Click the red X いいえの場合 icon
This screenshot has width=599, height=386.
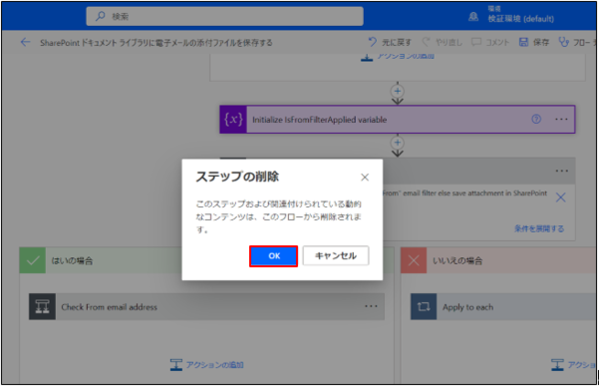(x=413, y=261)
